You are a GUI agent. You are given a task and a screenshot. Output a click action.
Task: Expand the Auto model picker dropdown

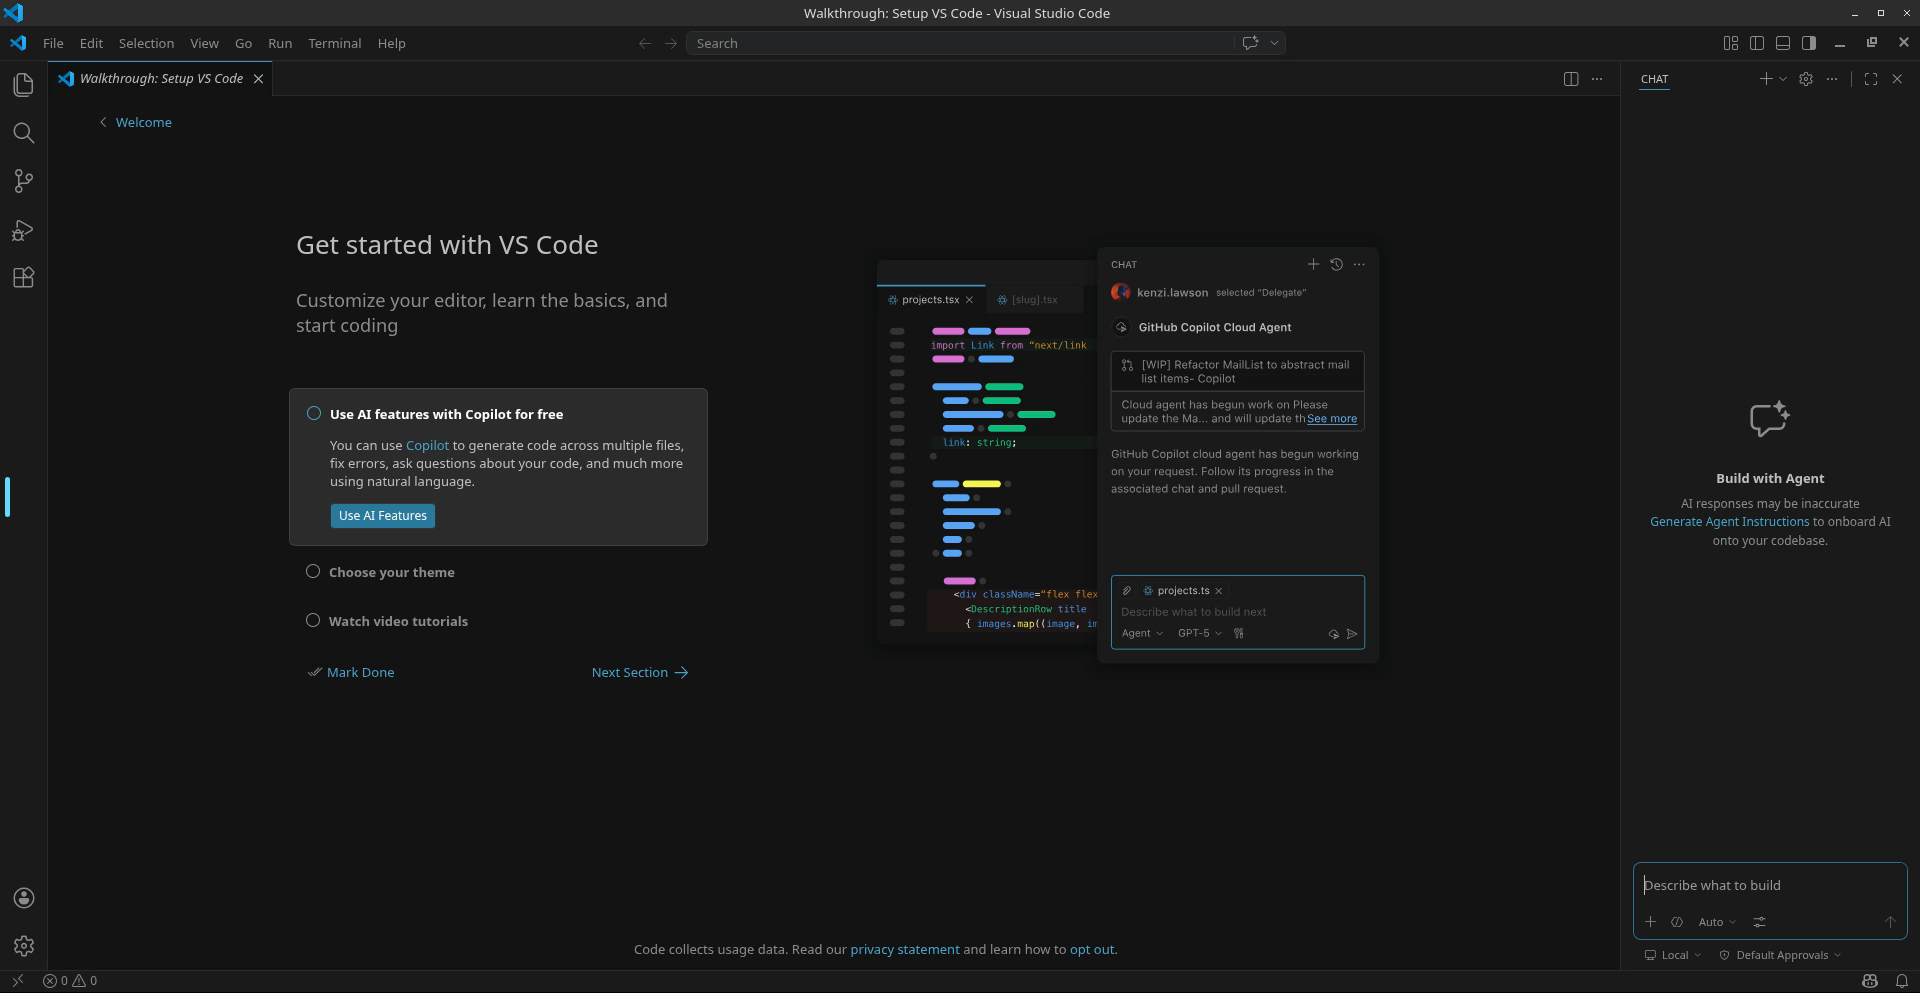point(1716,922)
